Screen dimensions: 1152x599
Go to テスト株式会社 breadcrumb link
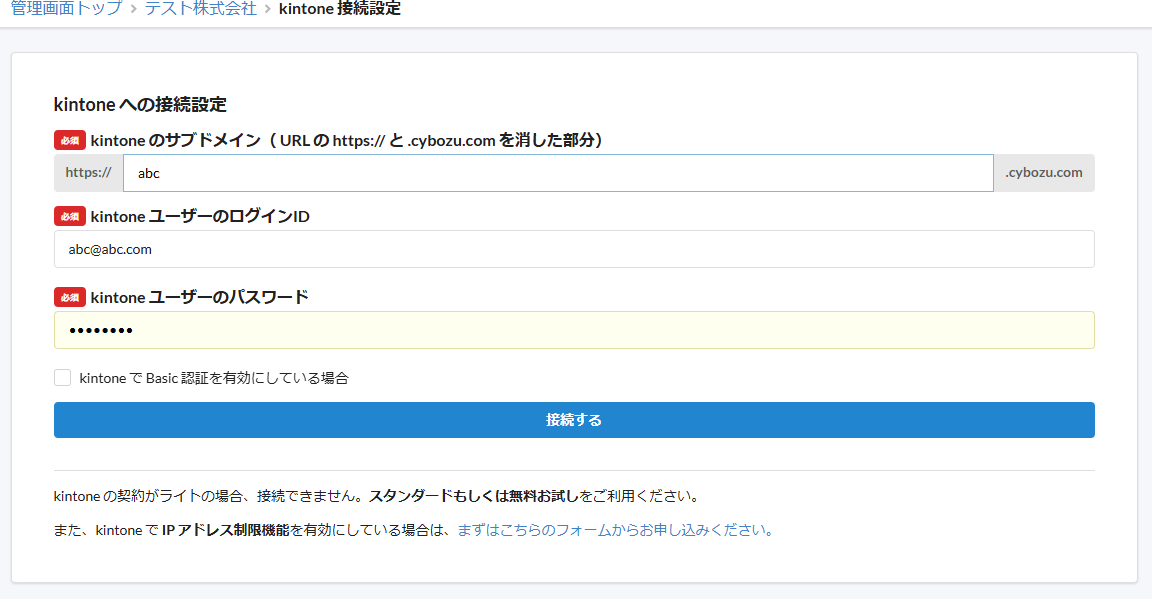[201, 9]
